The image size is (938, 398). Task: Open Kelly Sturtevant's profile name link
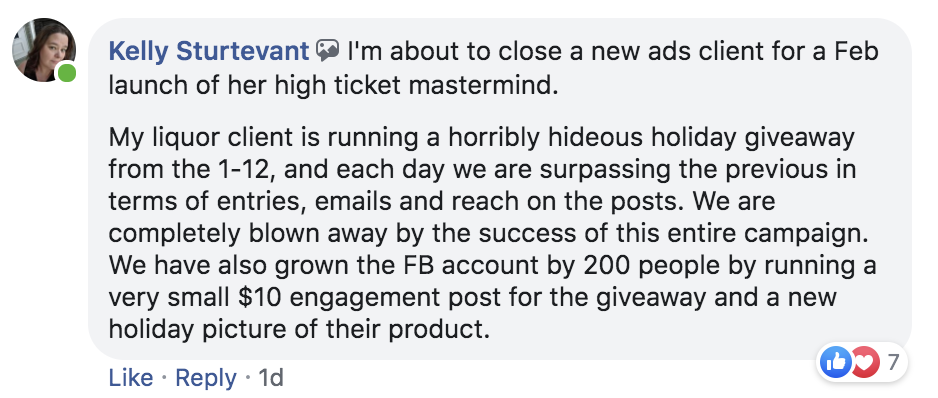209,52
